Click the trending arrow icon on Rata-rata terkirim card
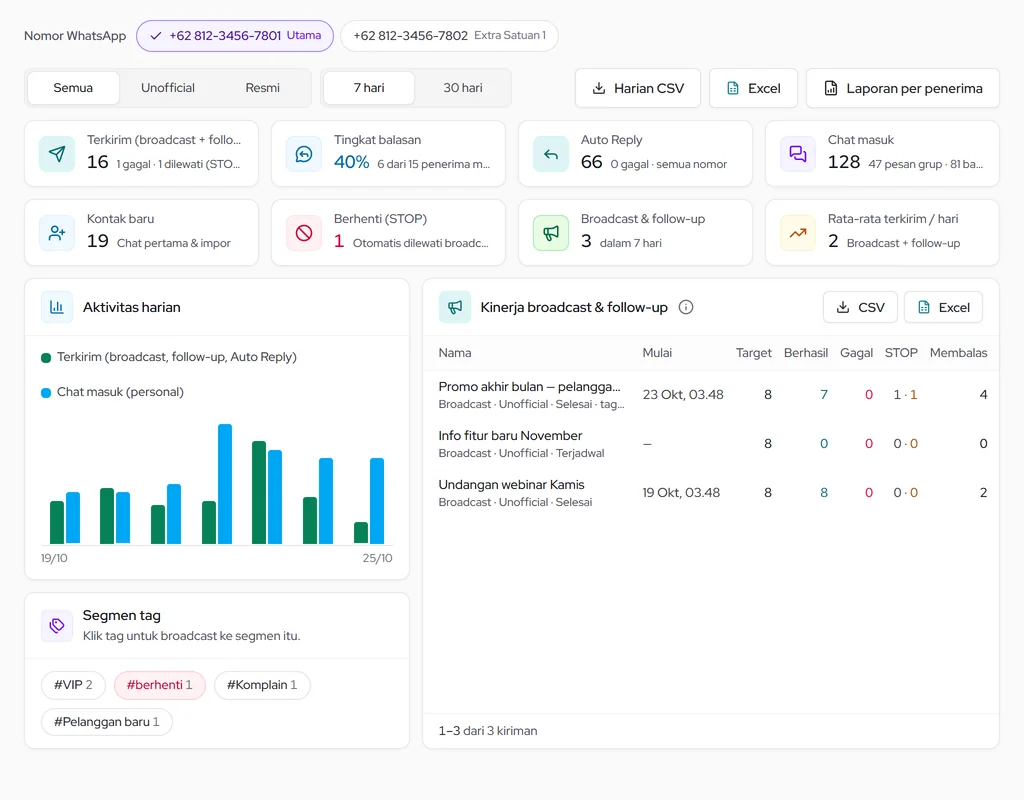The image size is (1024, 800). coord(797,233)
